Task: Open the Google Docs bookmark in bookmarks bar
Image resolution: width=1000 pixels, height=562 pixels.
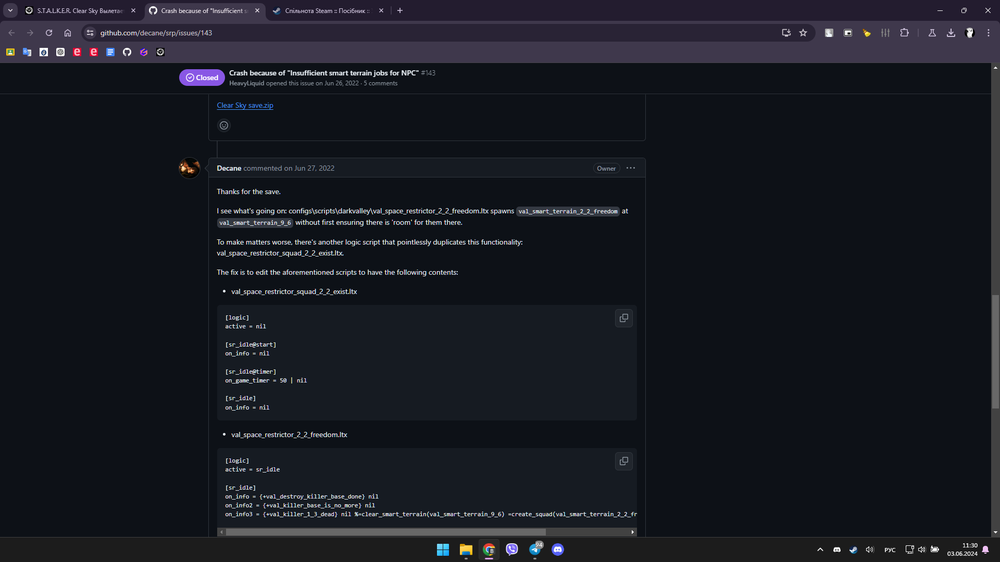Action: tap(110, 52)
